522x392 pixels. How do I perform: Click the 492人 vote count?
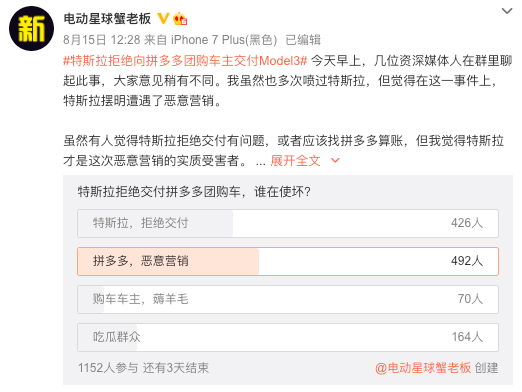pyautogui.click(x=467, y=261)
